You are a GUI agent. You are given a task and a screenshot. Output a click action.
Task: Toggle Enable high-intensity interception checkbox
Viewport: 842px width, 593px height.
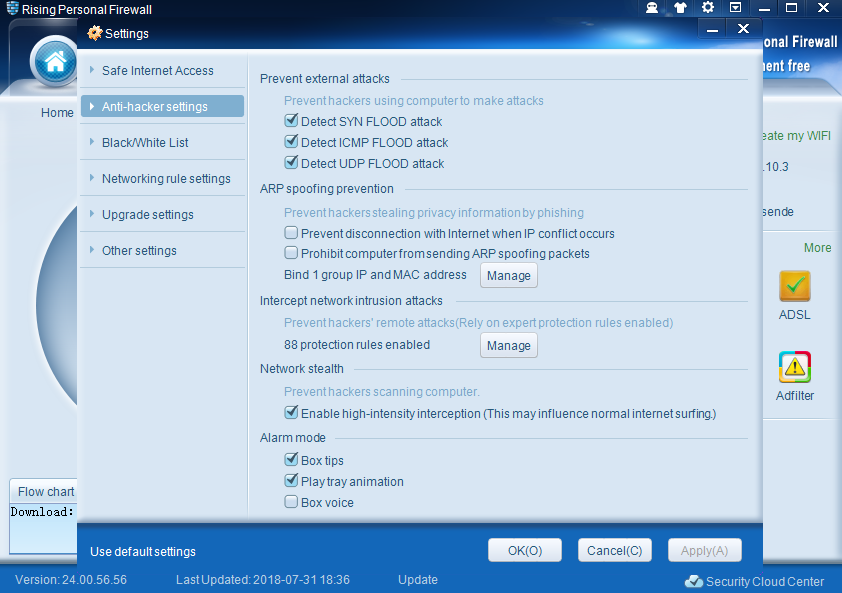coord(291,413)
